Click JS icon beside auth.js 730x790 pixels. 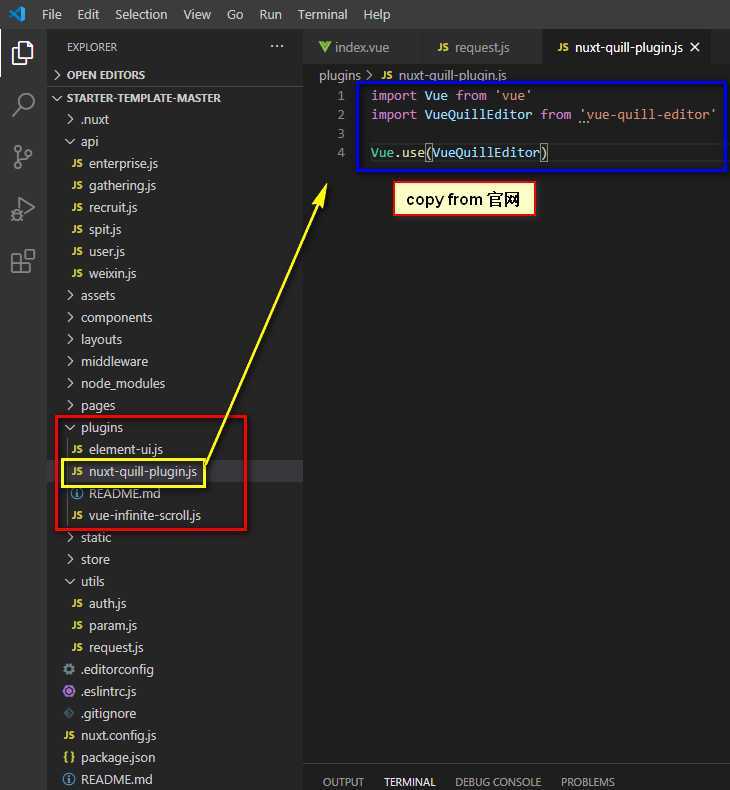(x=77, y=603)
